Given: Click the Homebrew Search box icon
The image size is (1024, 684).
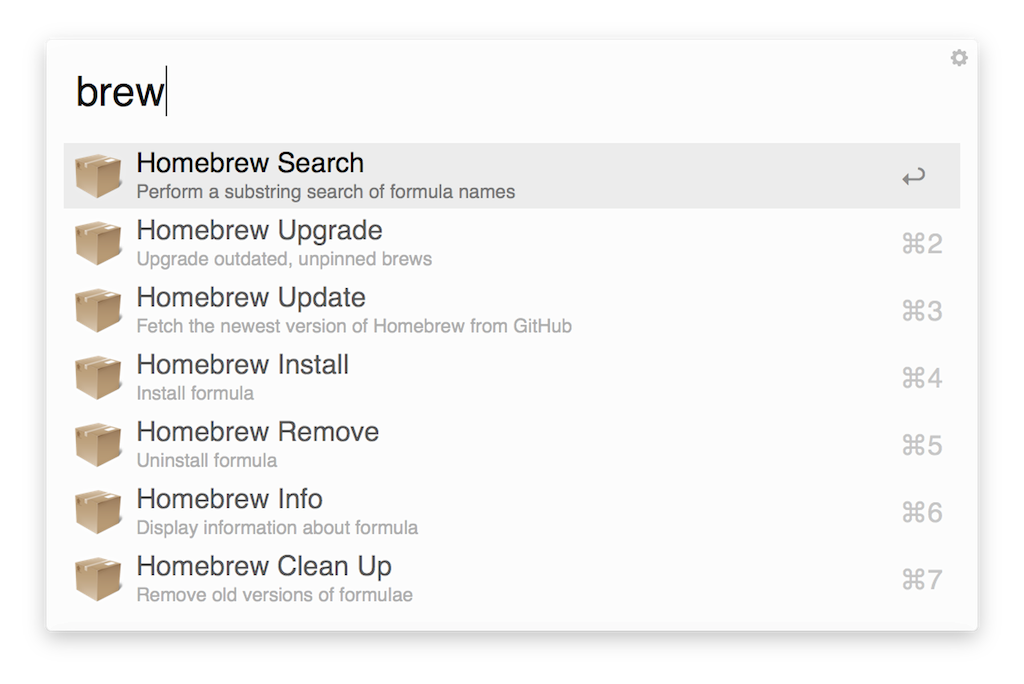Looking at the screenshot, I should pos(98,176).
